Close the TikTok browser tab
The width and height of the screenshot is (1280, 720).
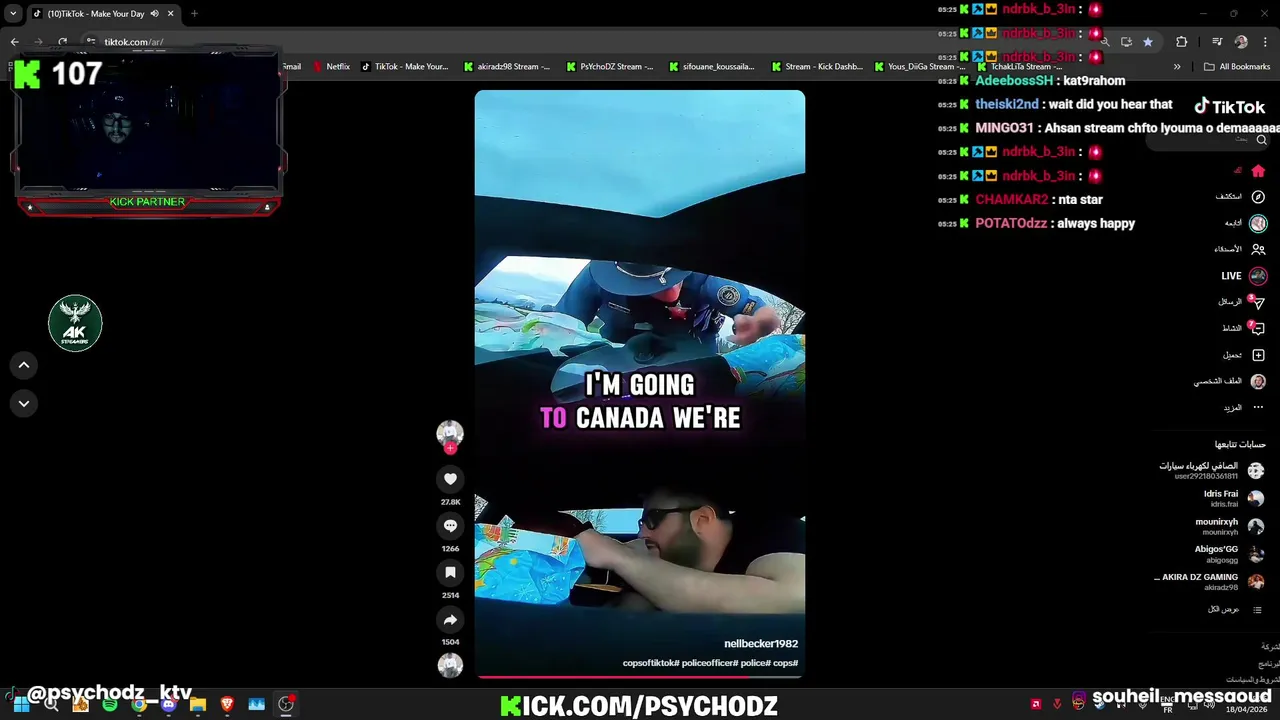[x=170, y=14]
